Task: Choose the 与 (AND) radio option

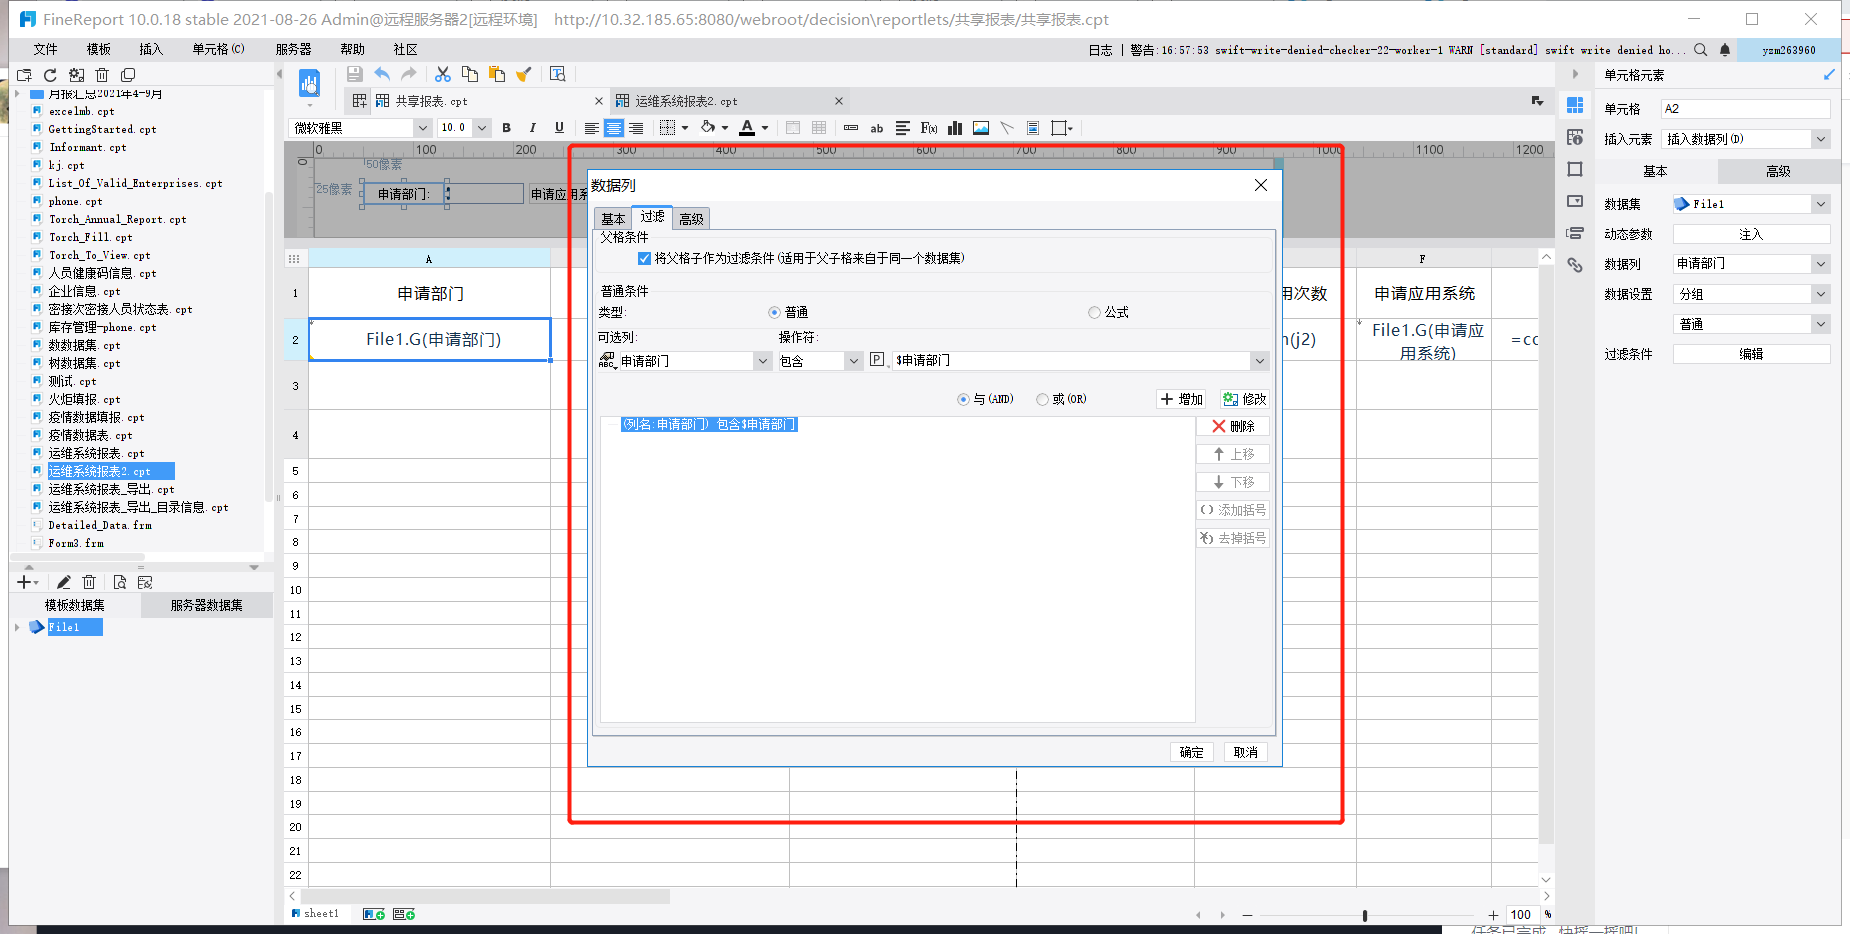Action: (963, 399)
